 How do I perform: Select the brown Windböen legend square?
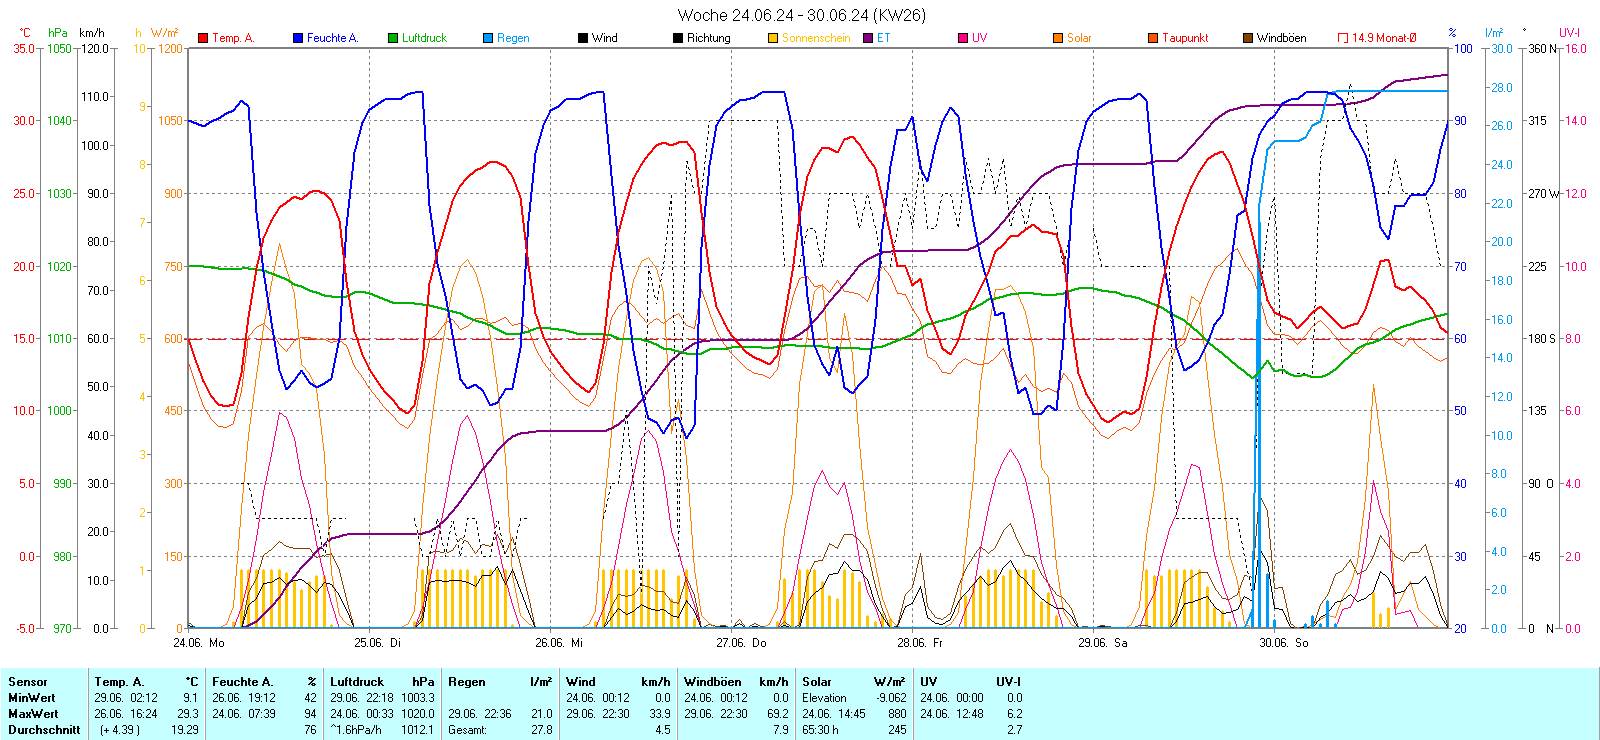(x=1248, y=38)
